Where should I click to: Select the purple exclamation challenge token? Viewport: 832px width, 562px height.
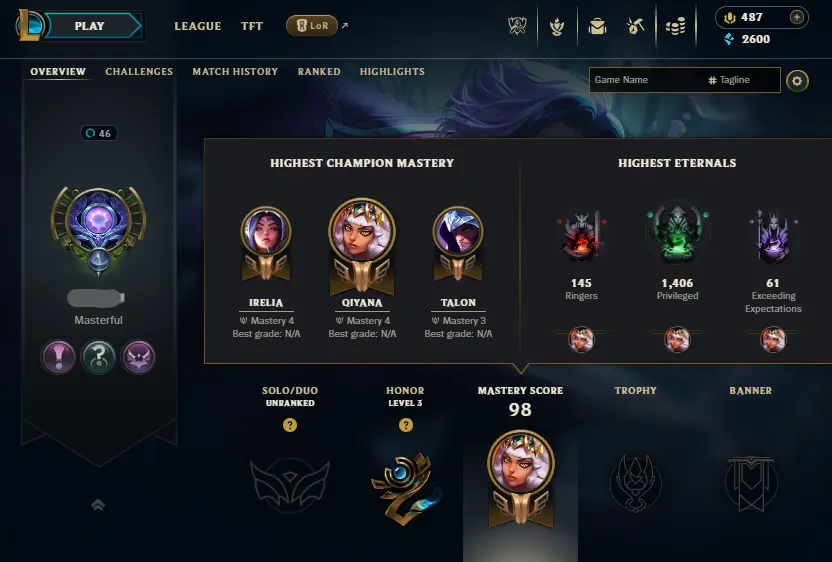tap(58, 357)
